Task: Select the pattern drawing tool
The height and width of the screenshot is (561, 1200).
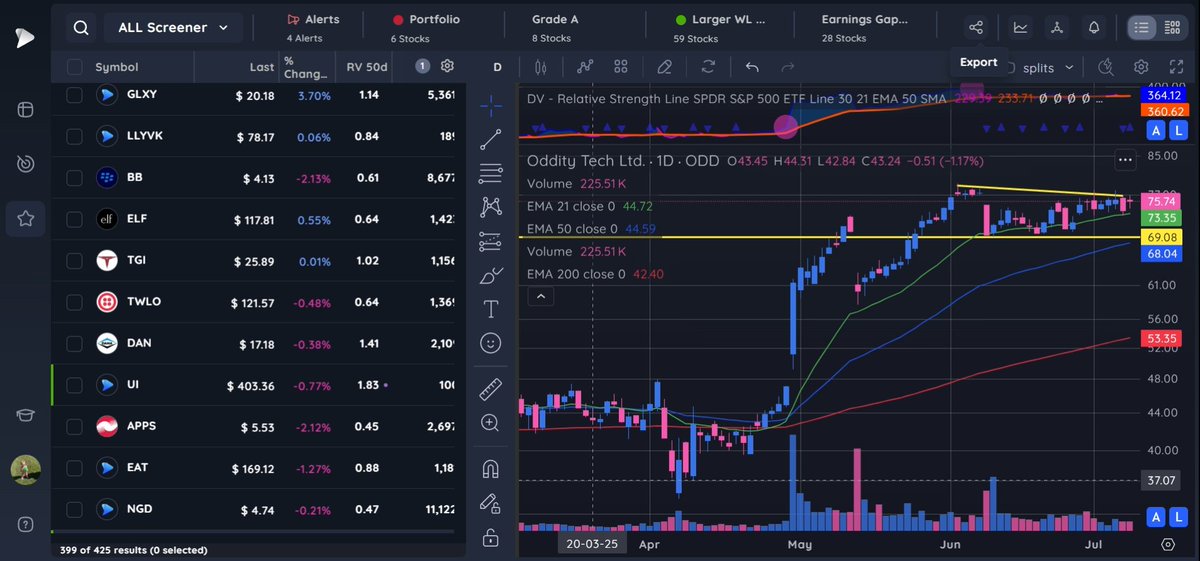Action: [491, 207]
